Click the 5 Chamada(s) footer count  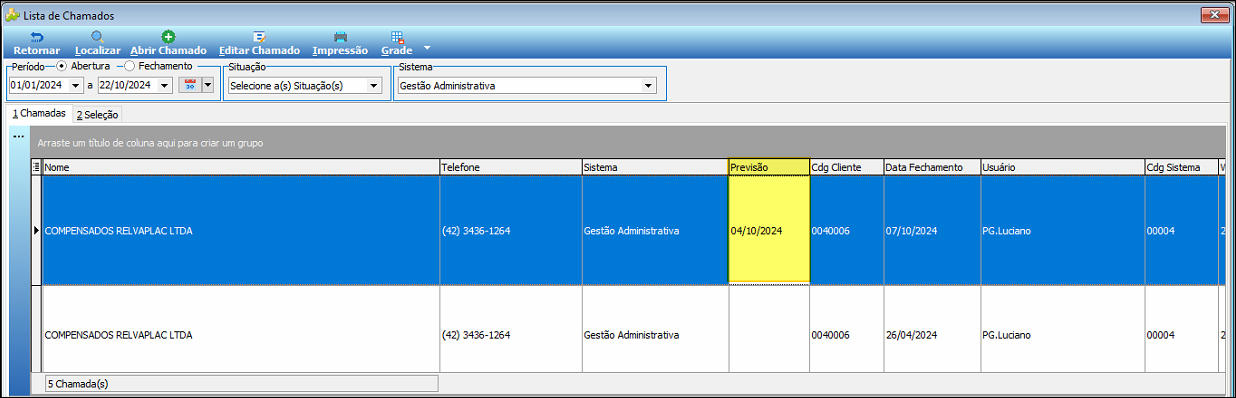point(241,383)
